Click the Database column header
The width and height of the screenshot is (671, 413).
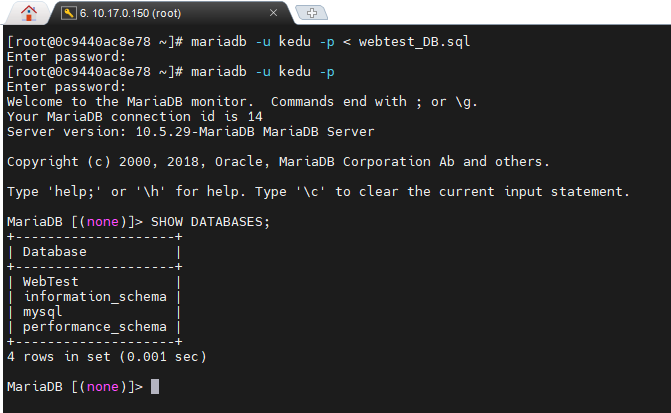coord(54,251)
